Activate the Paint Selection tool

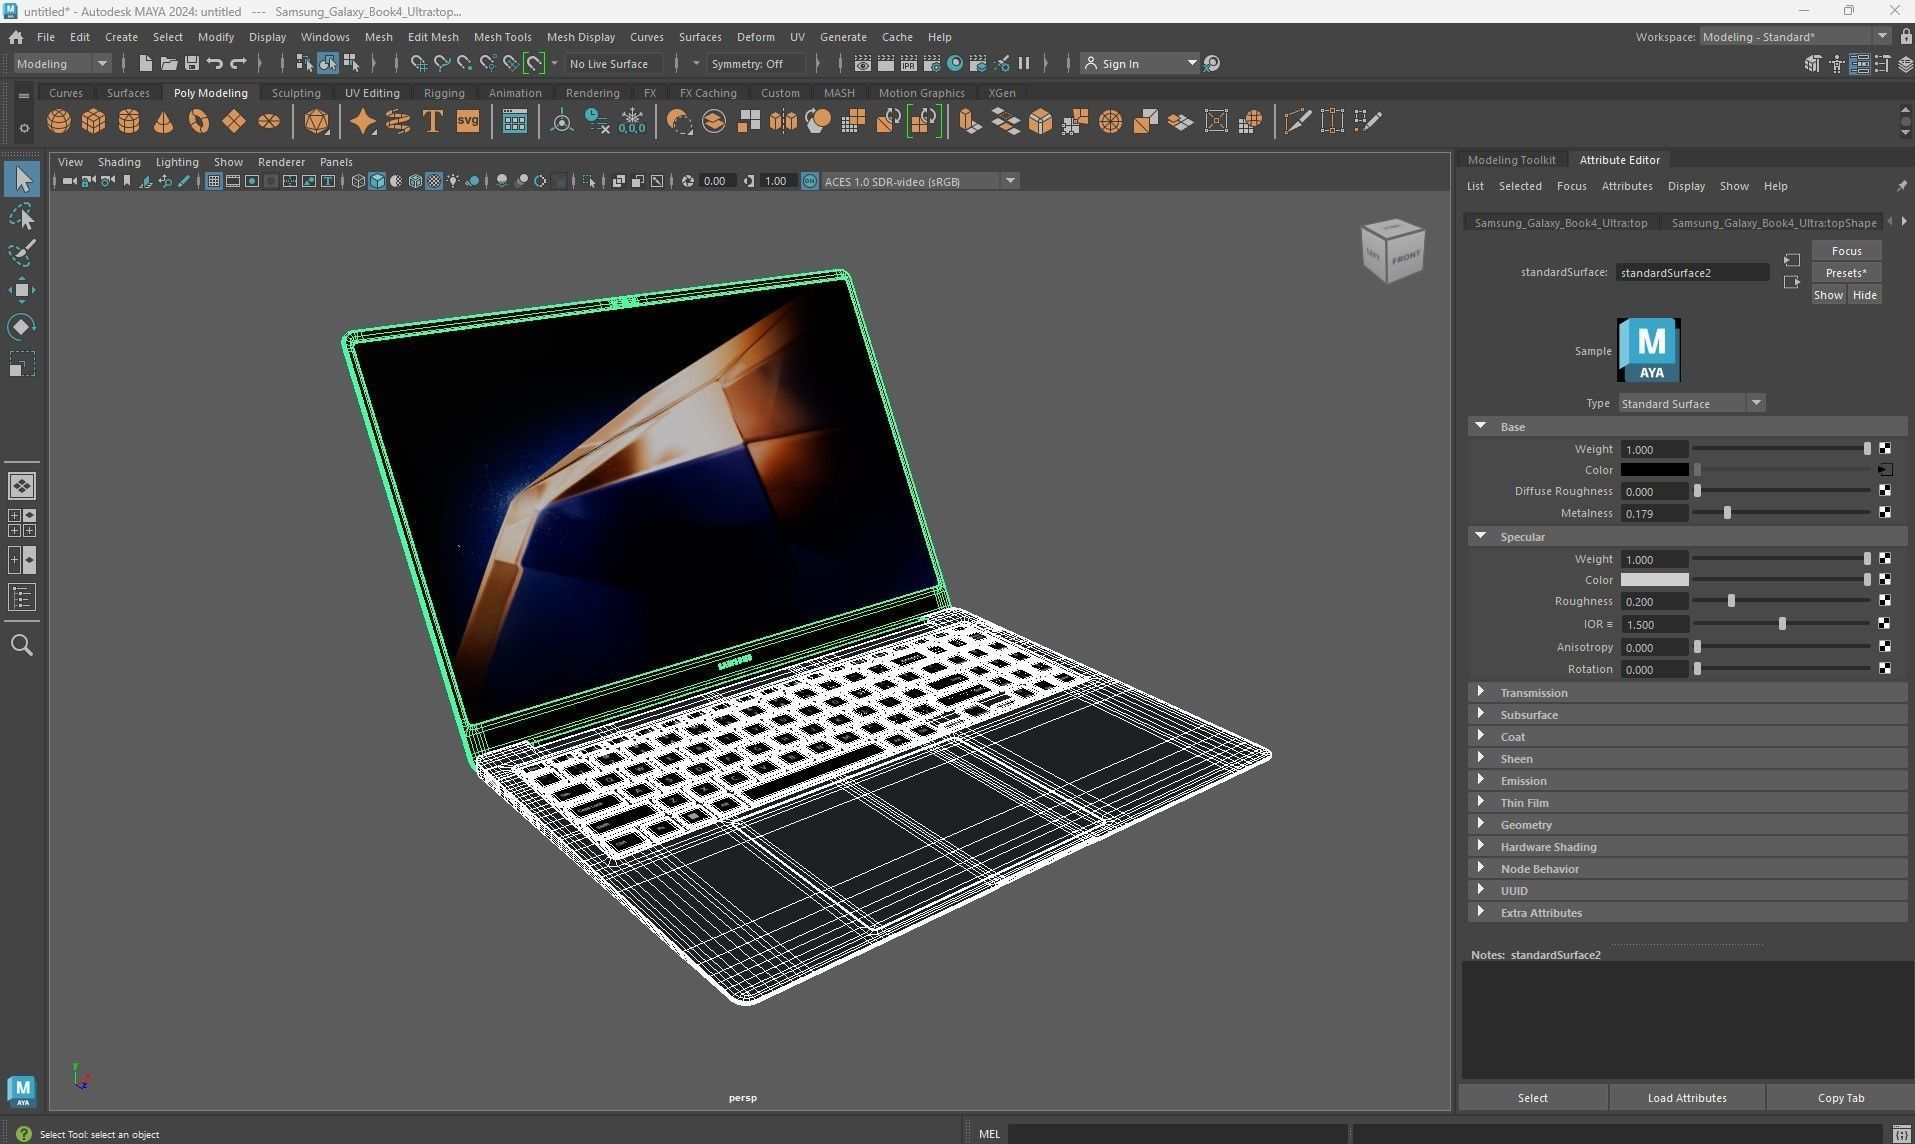22,253
